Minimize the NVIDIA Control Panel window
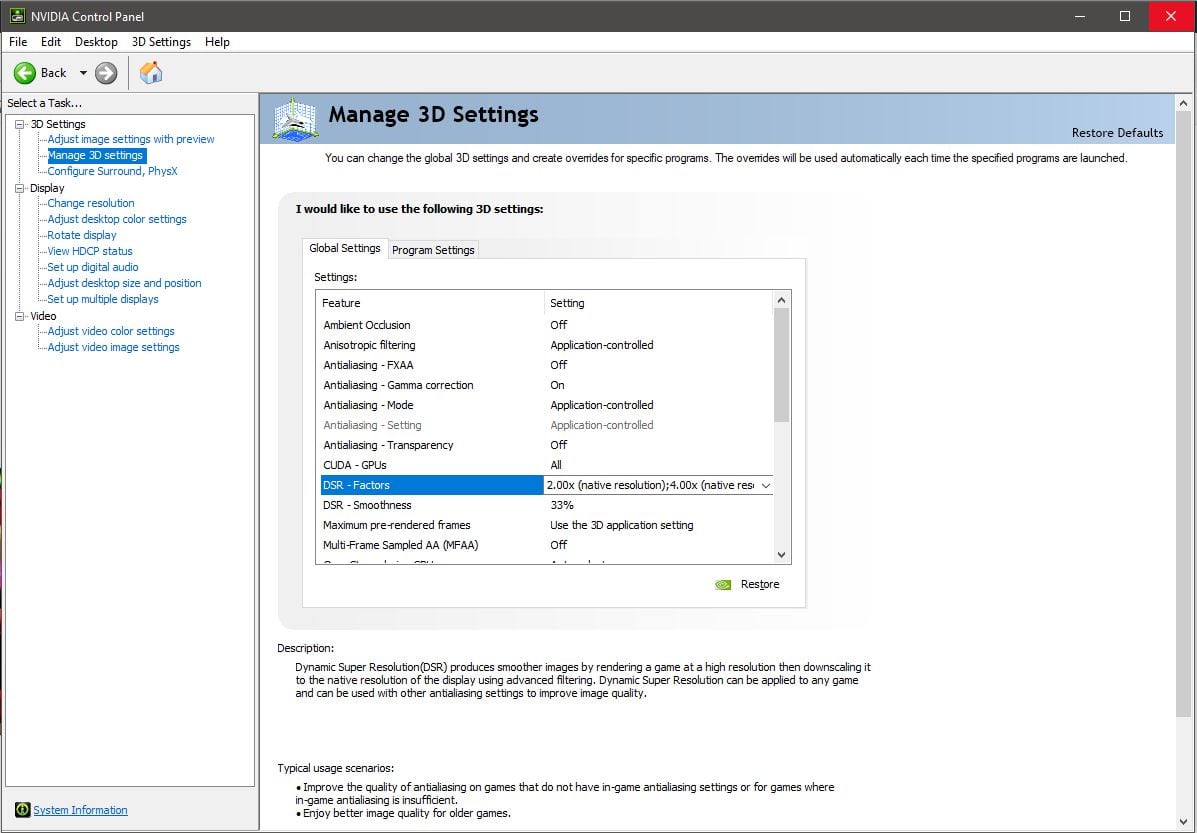The height and width of the screenshot is (833, 1197). (x=1080, y=16)
